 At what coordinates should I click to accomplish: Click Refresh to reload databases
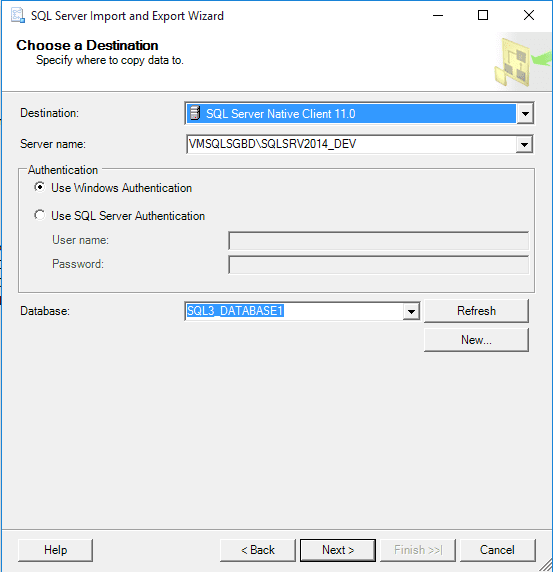click(476, 311)
